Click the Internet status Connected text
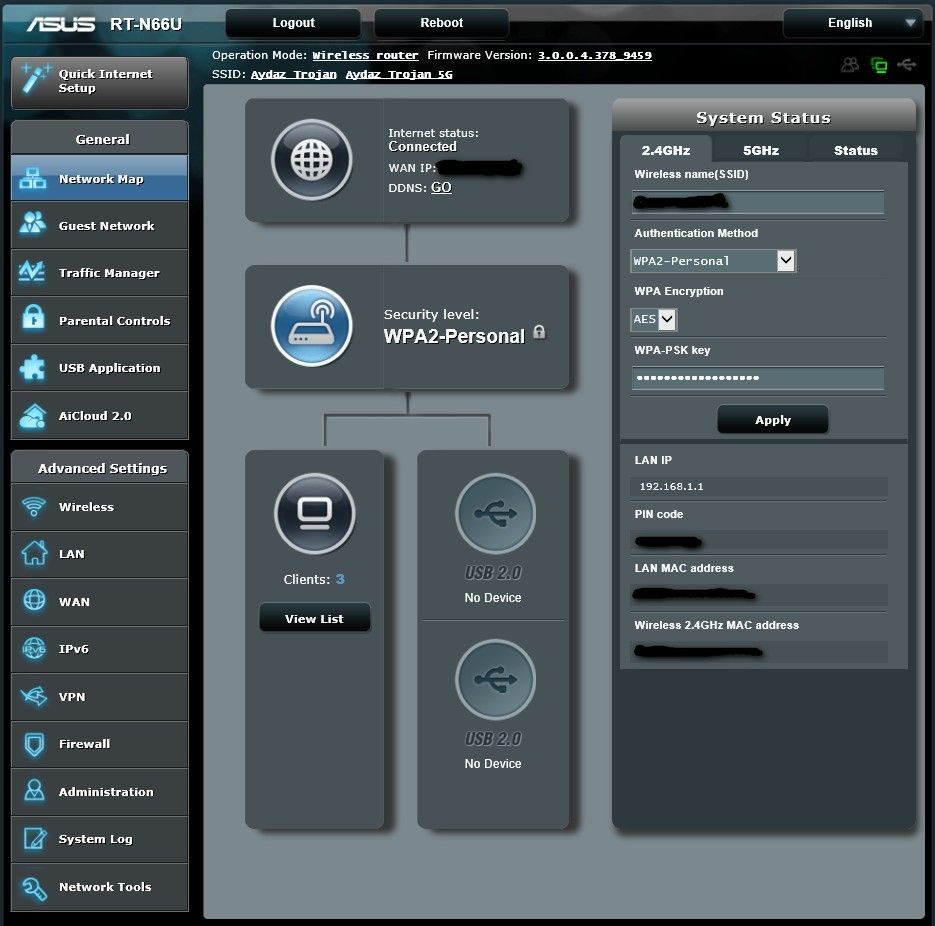Image resolution: width=935 pixels, height=926 pixels. point(422,146)
